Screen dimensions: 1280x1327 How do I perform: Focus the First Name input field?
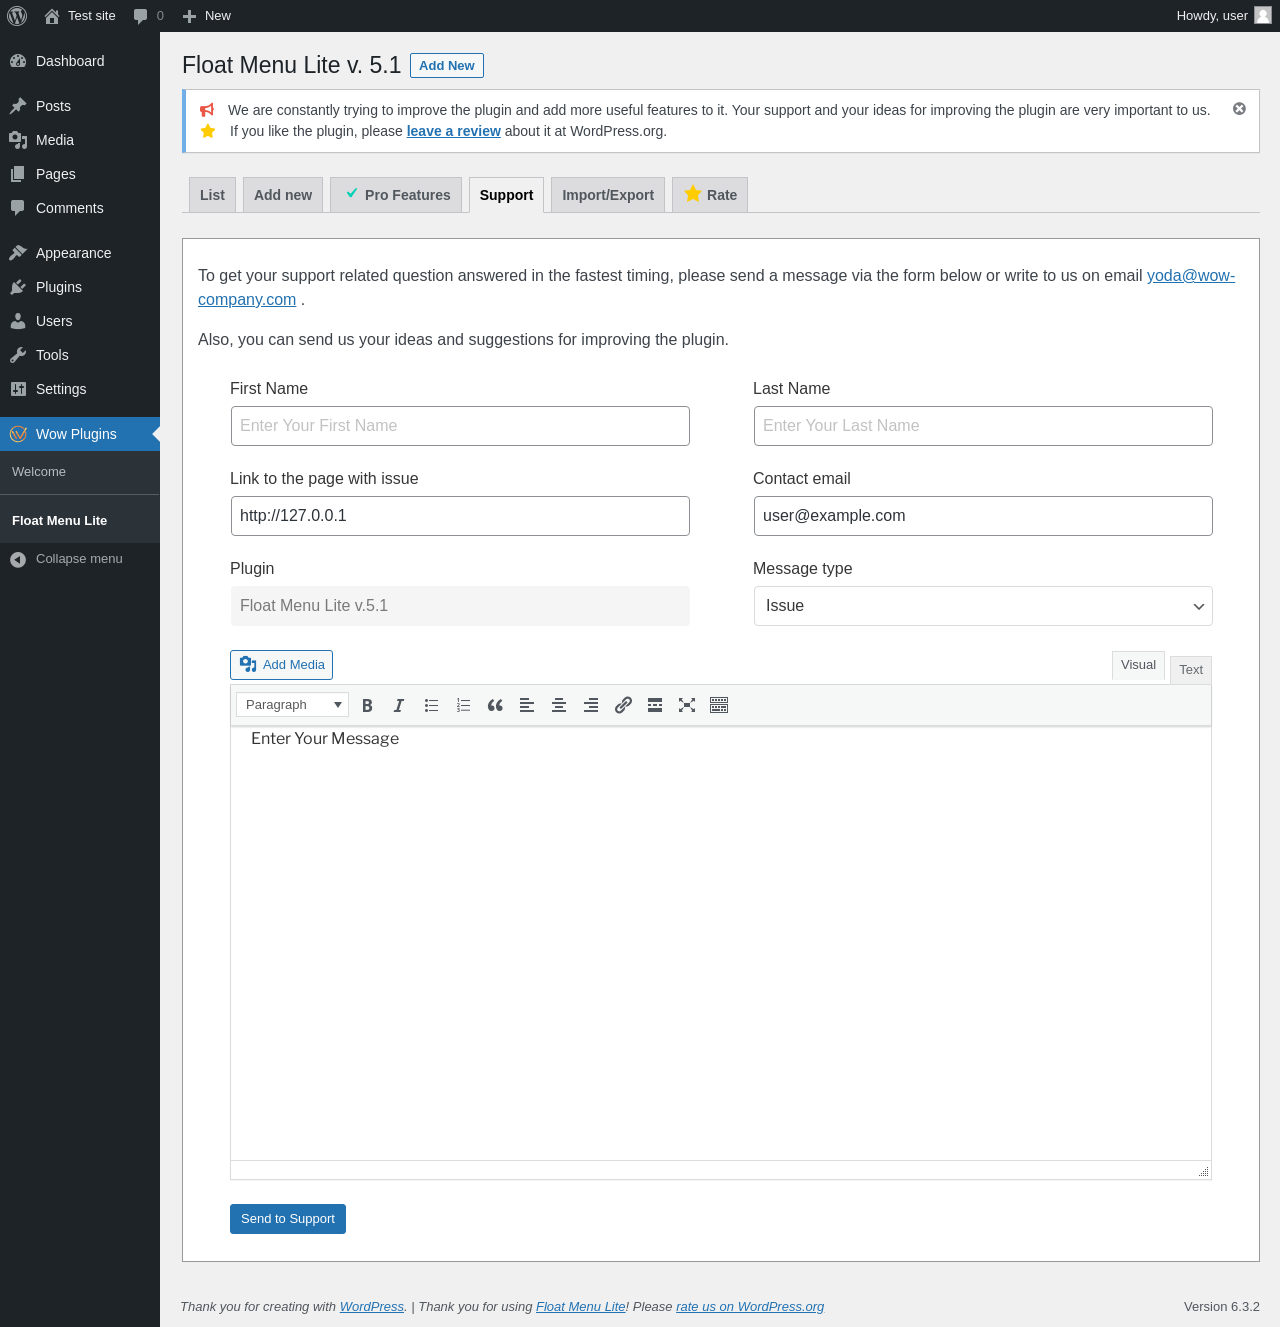460,426
